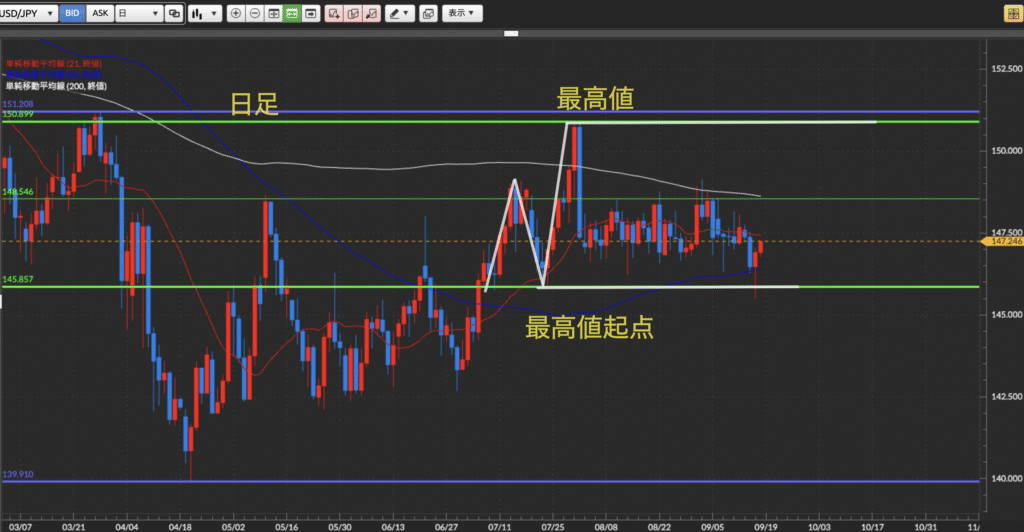
Task: Click the 単純移動平均線 (21, 終値) legend
Action: [54, 63]
